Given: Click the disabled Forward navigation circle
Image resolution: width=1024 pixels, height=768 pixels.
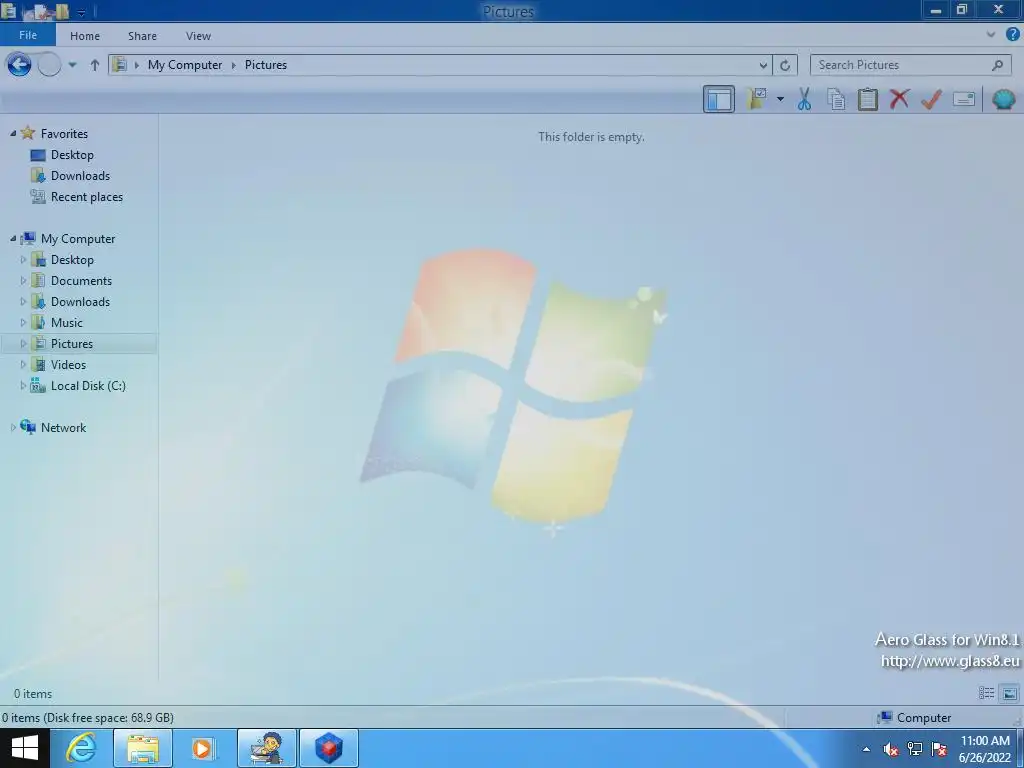Looking at the screenshot, I should point(49,65).
